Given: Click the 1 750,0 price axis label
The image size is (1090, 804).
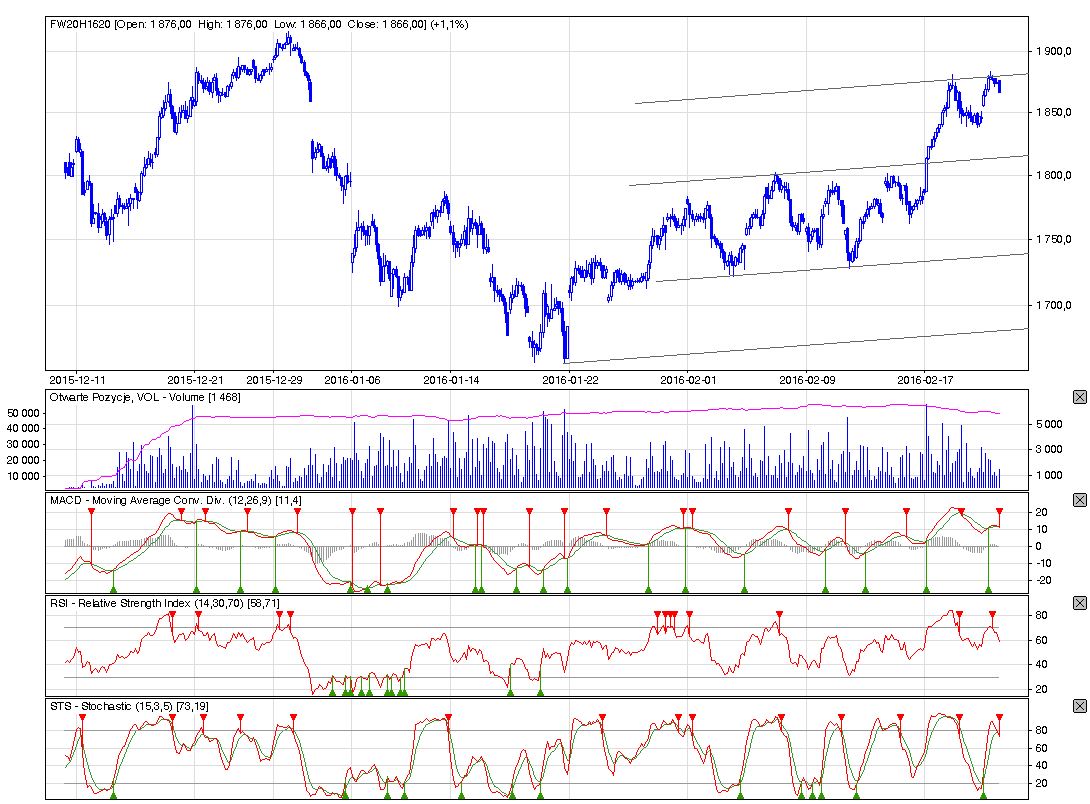Looking at the screenshot, I should 1054,239.
